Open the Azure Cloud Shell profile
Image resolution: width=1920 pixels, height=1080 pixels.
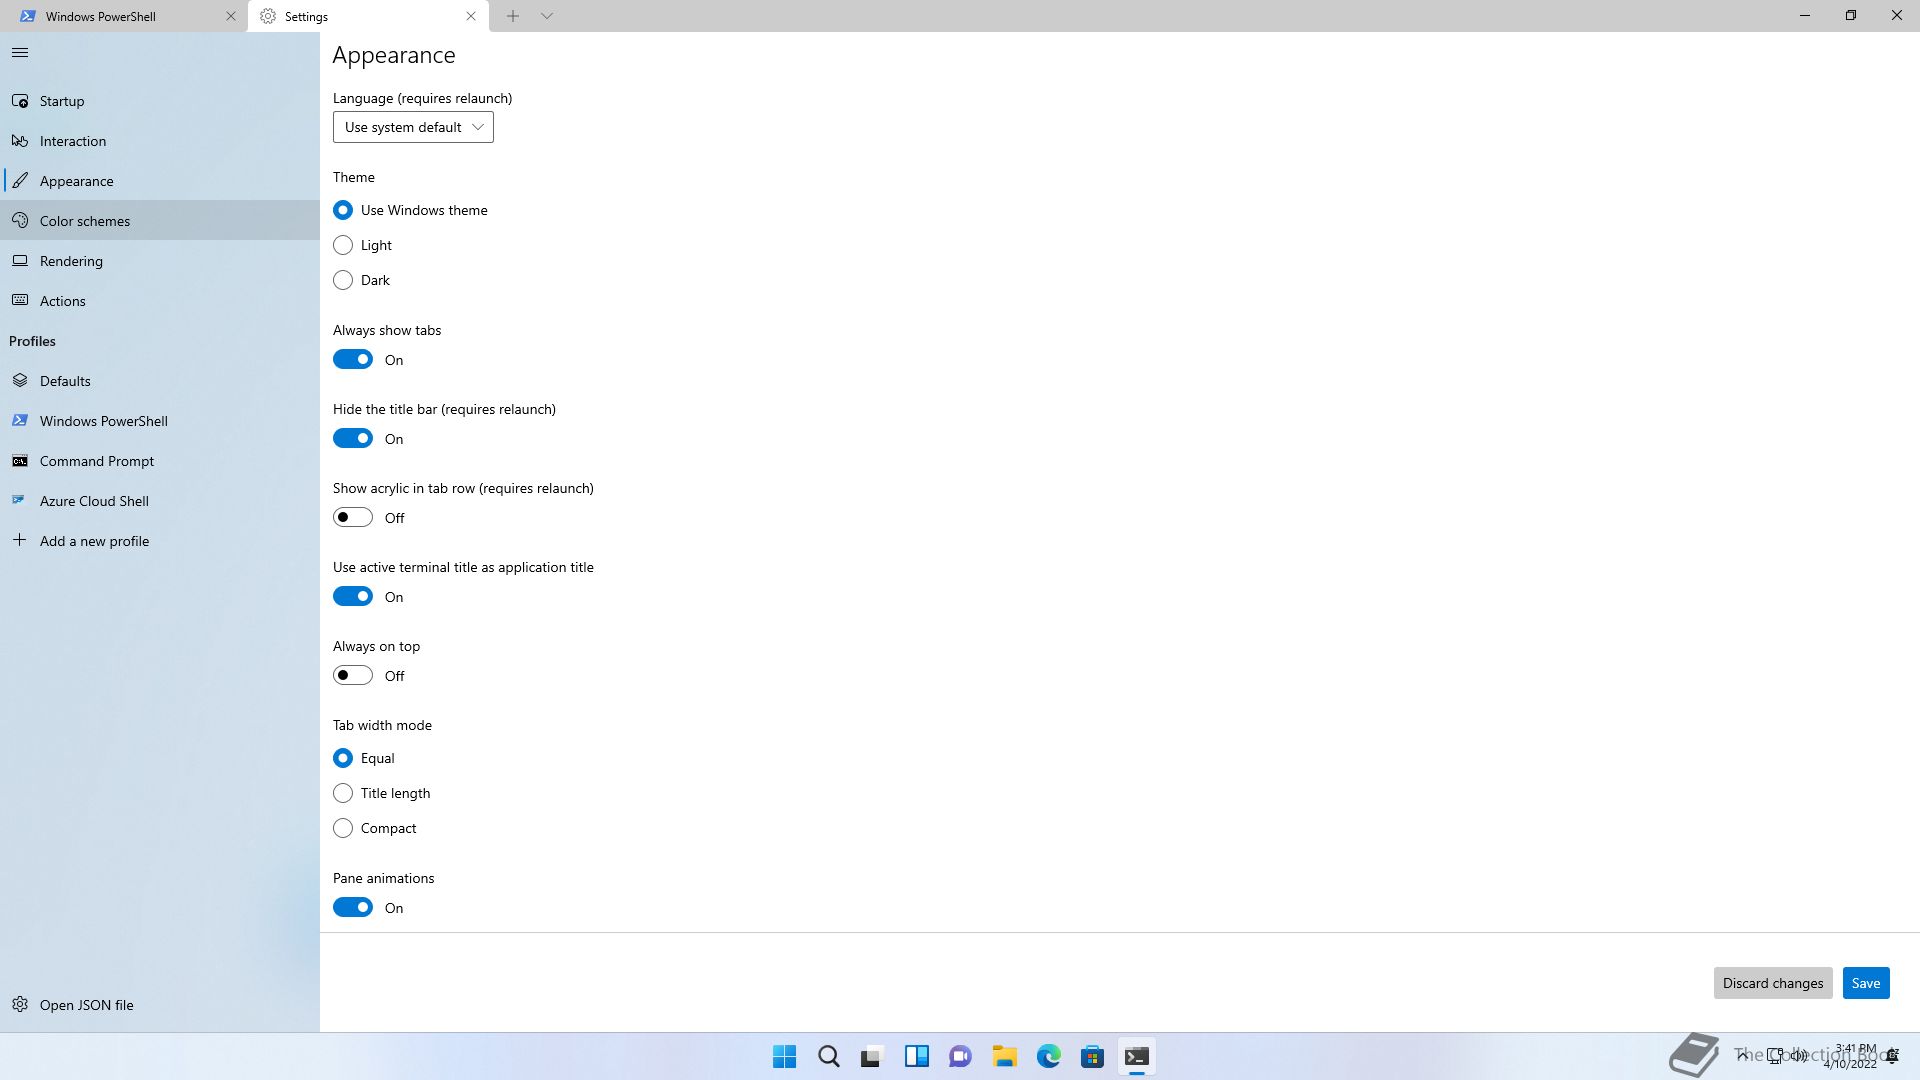tap(160, 501)
